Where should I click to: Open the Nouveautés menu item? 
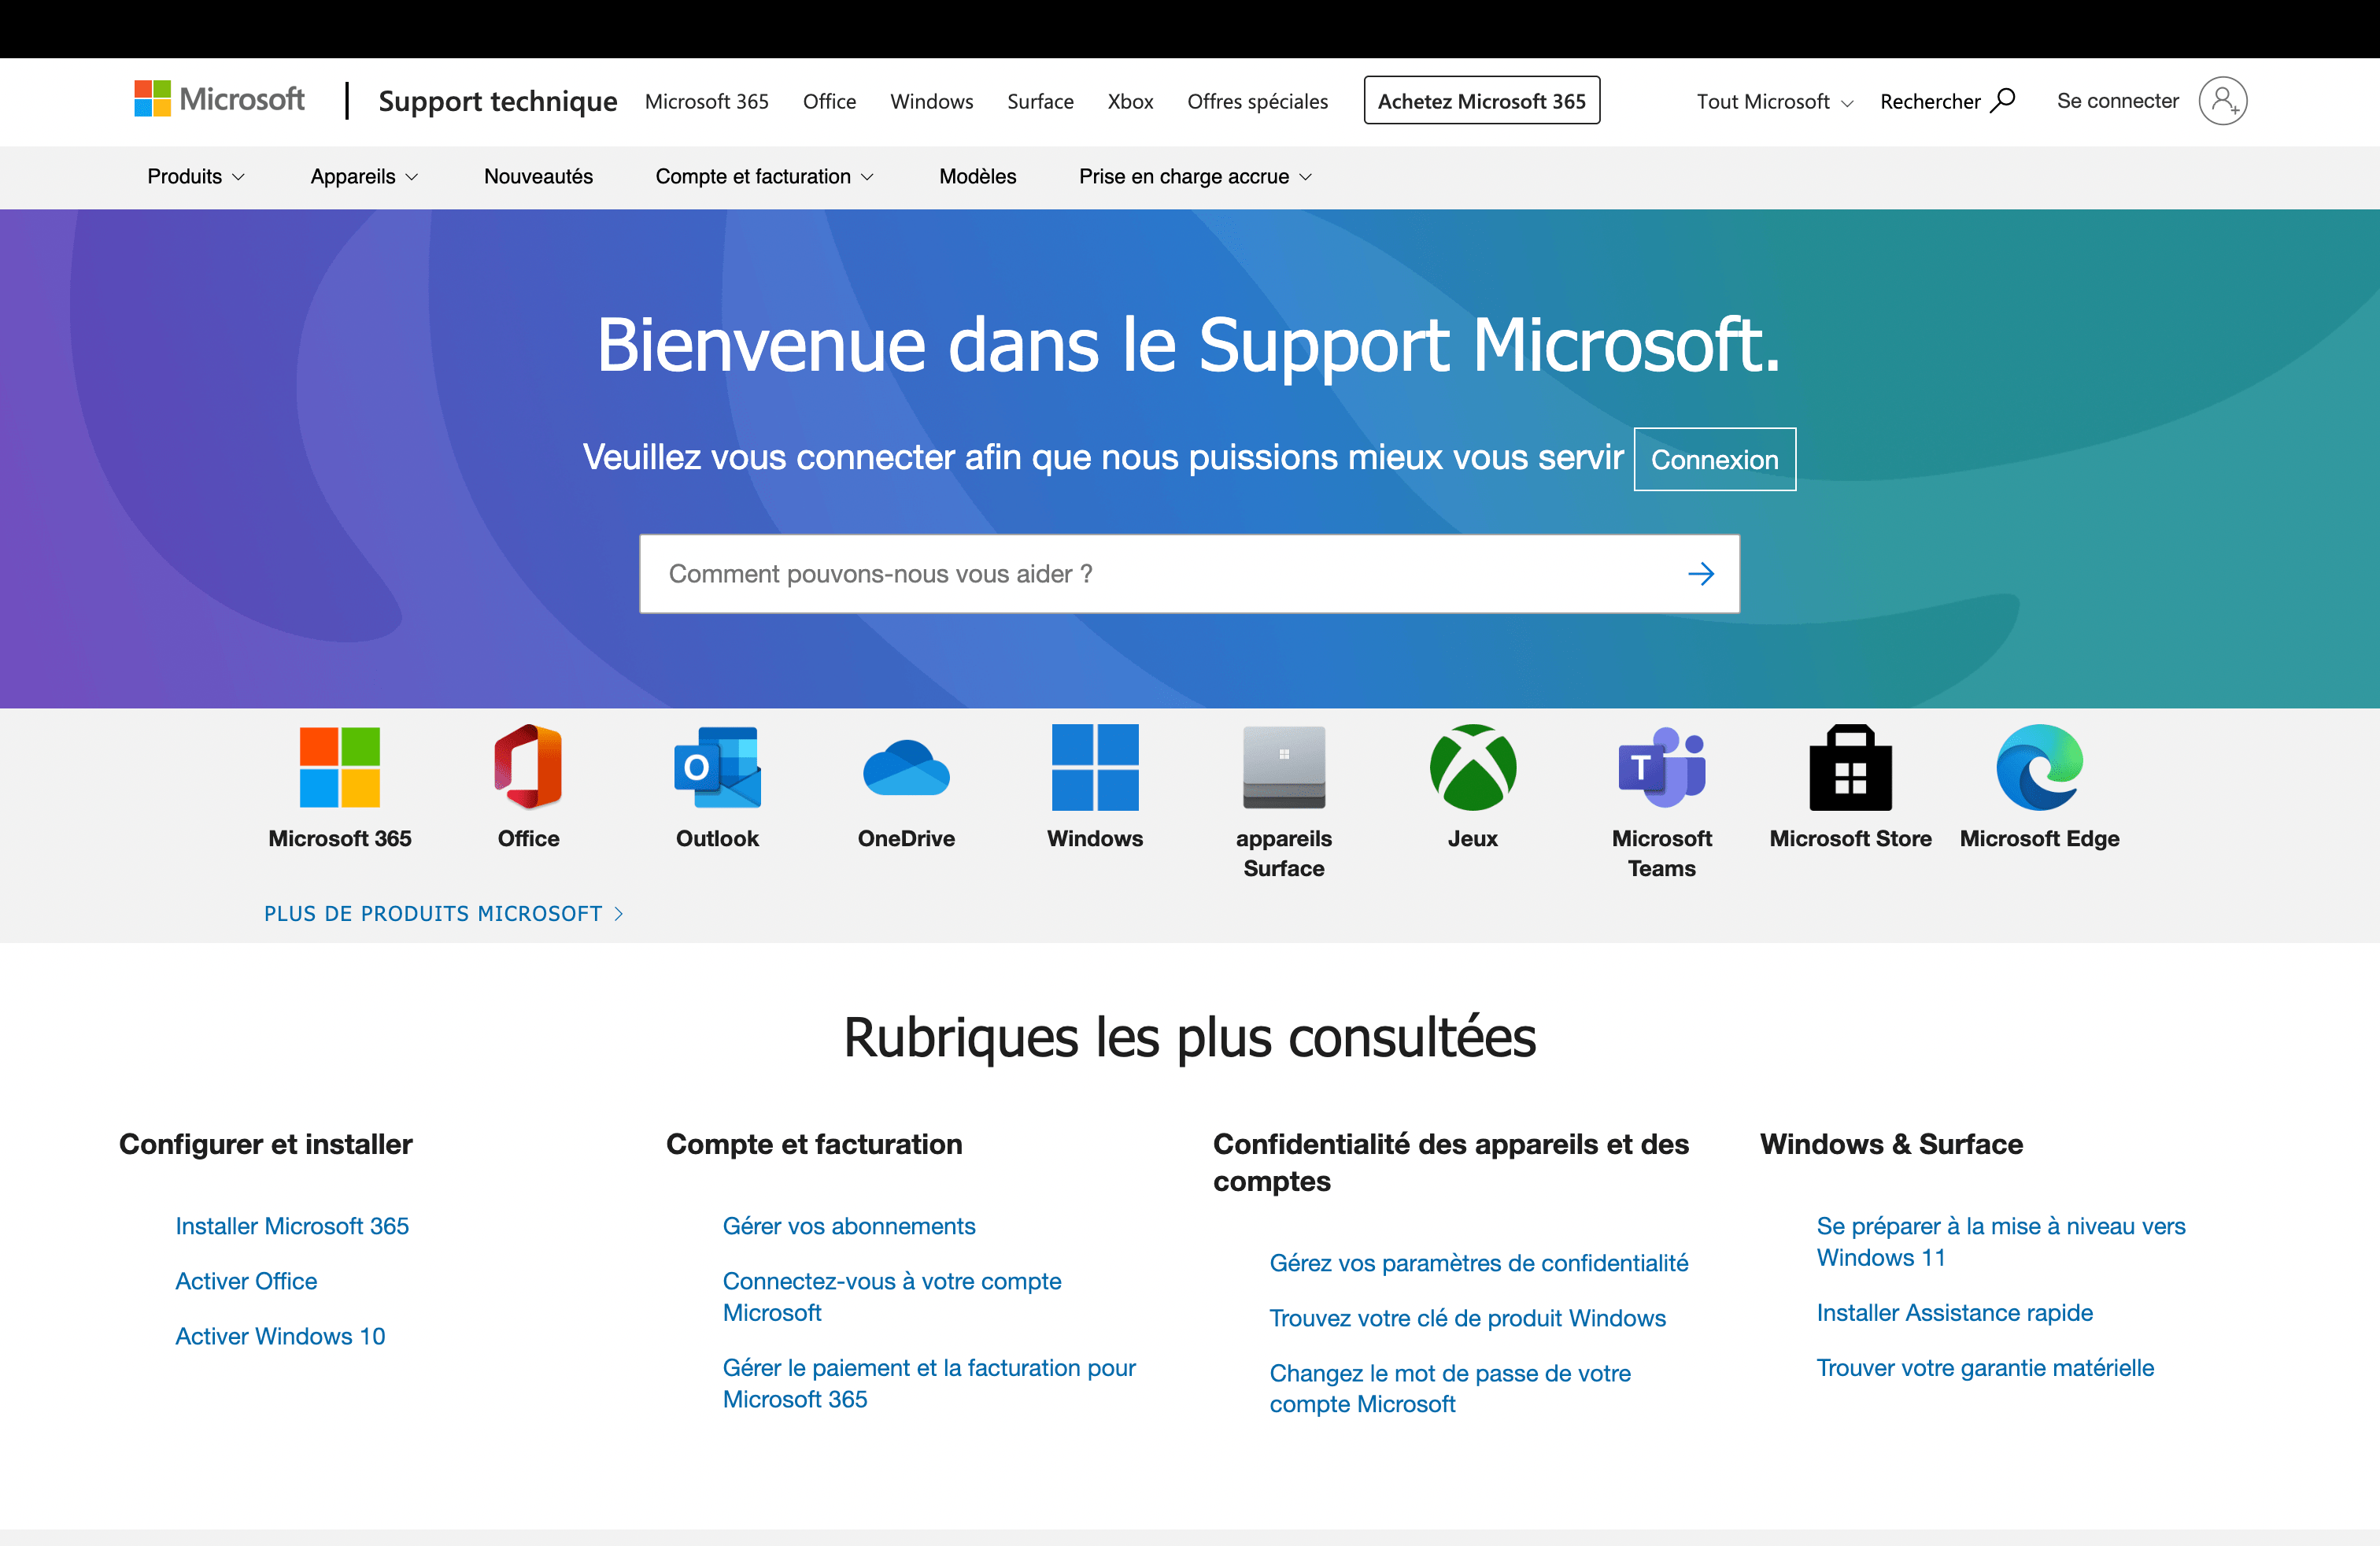point(538,177)
